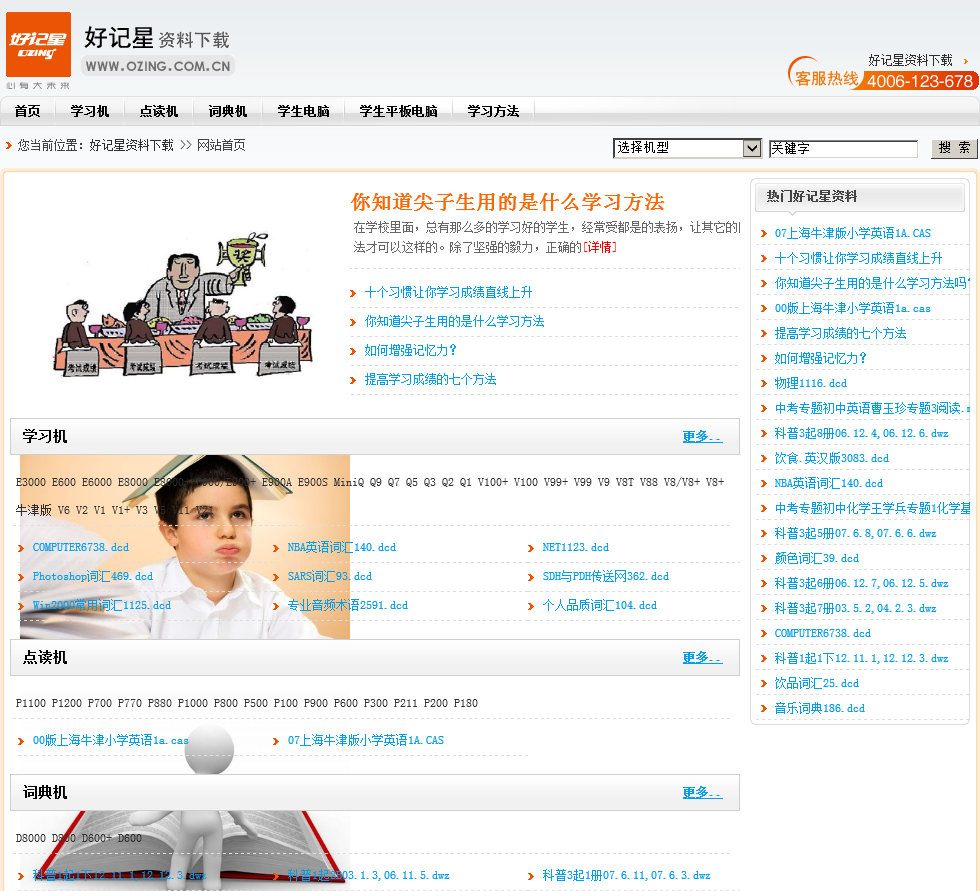The height and width of the screenshot is (891, 980).
Task: Open 饮食.英汉版3083.dcd link
Action: click(831, 459)
